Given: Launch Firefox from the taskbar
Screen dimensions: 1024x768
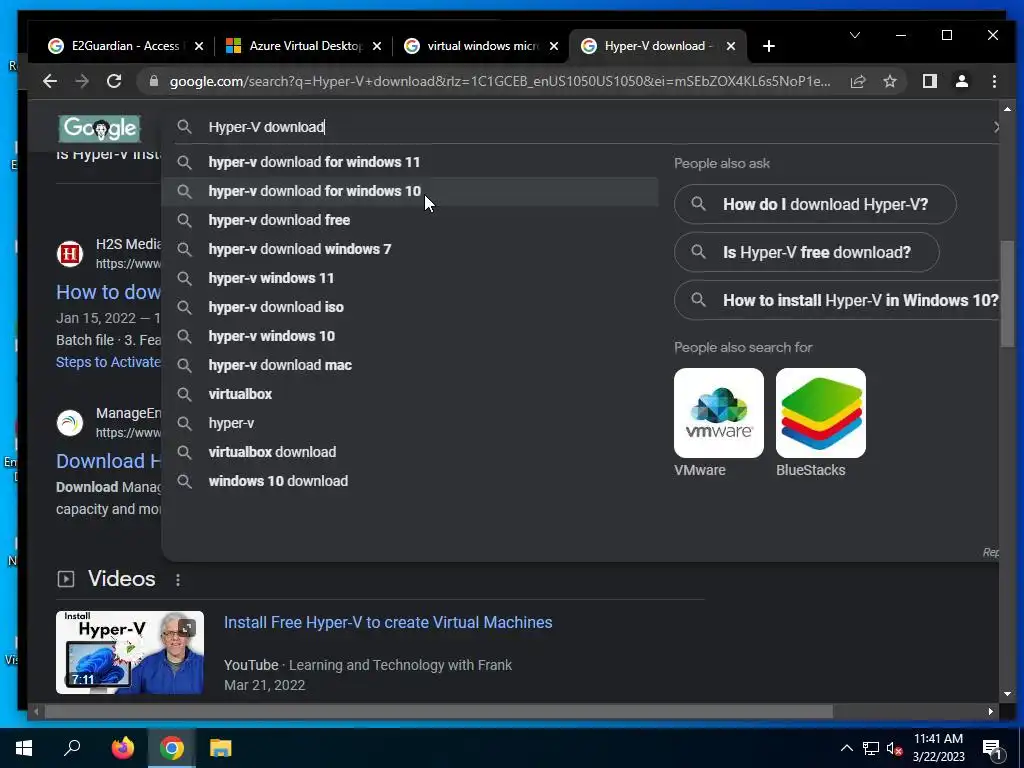Looking at the screenshot, I should click(x=122, y=748).
